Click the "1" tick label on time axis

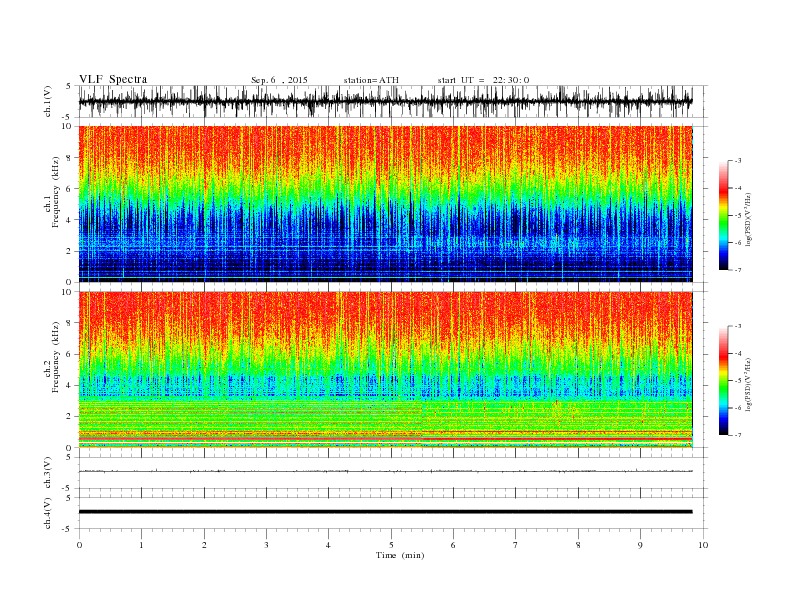pos(141,545)
